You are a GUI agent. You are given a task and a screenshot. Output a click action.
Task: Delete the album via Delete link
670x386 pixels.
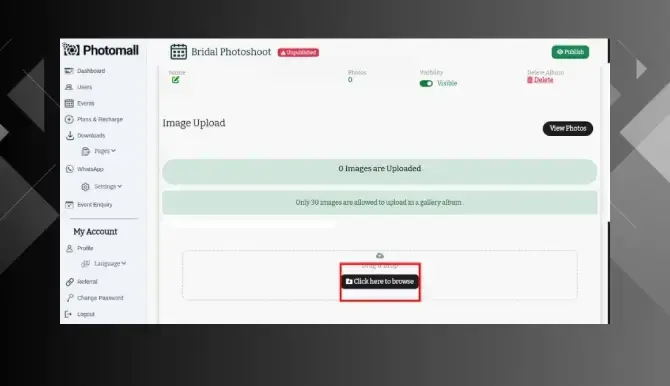[x=540, y=80]
